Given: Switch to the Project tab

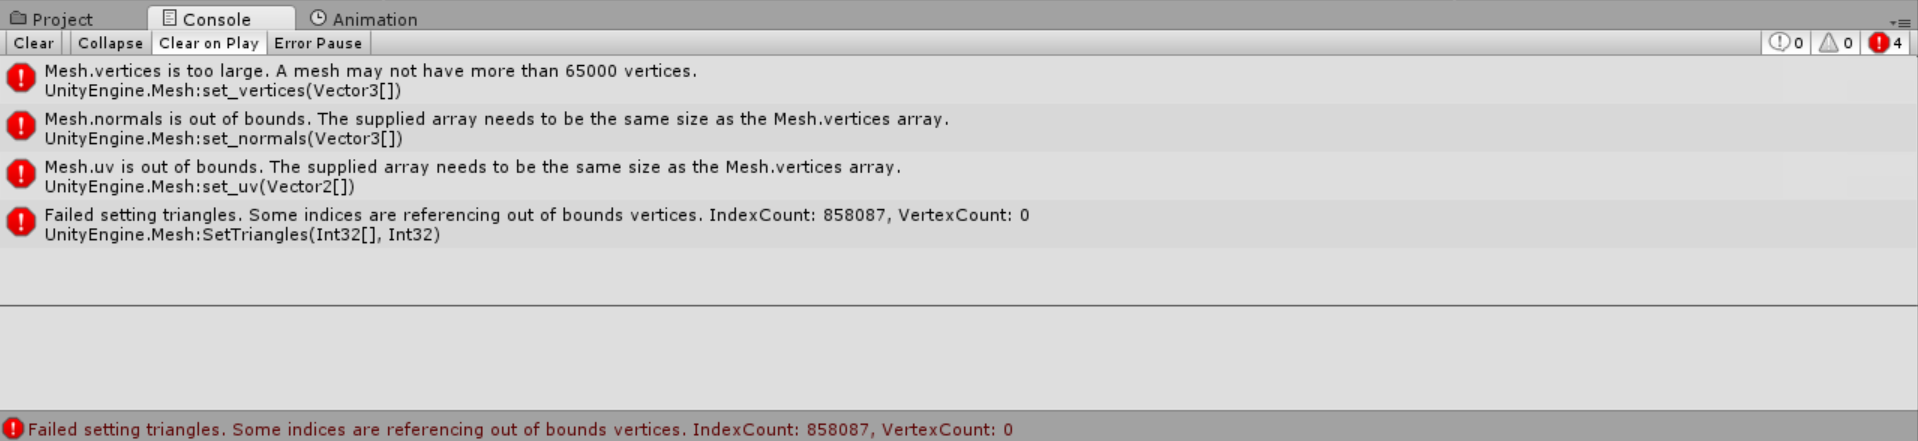Looking at the screenshot, I should (x=62, y=19).
